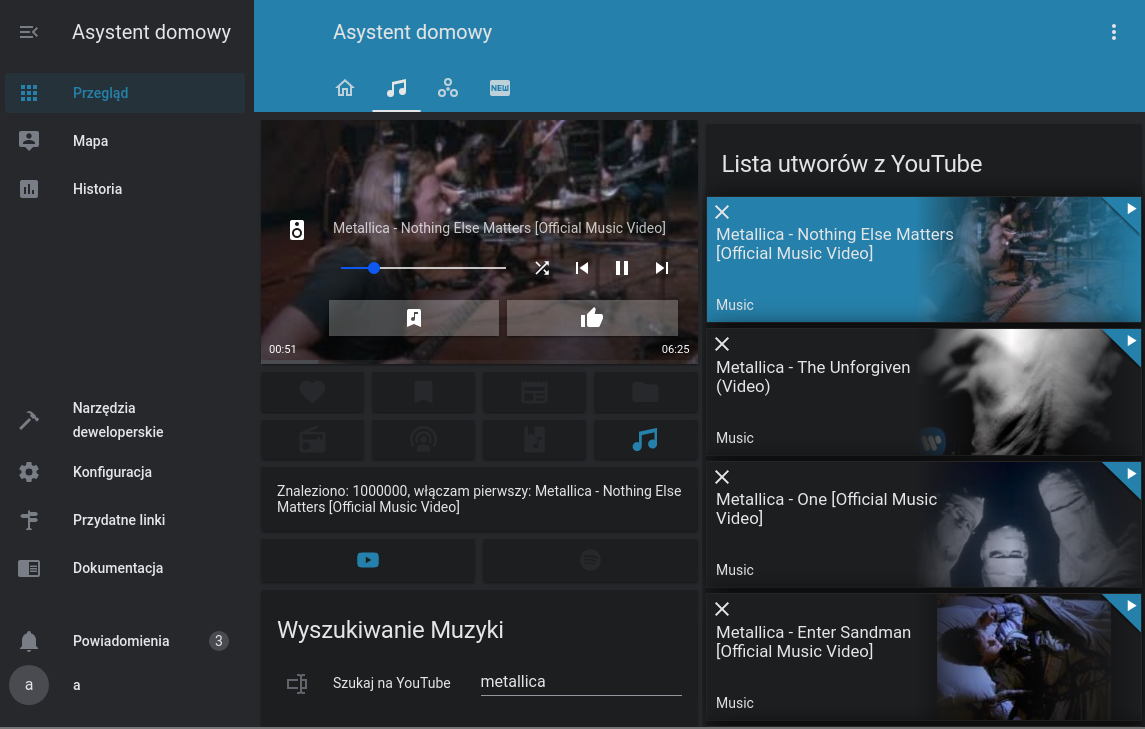Image resolution: width=1145 pixels, height=729 pixels.
Task: Select the Spotify icon button
Action: [x=589, y=561]
